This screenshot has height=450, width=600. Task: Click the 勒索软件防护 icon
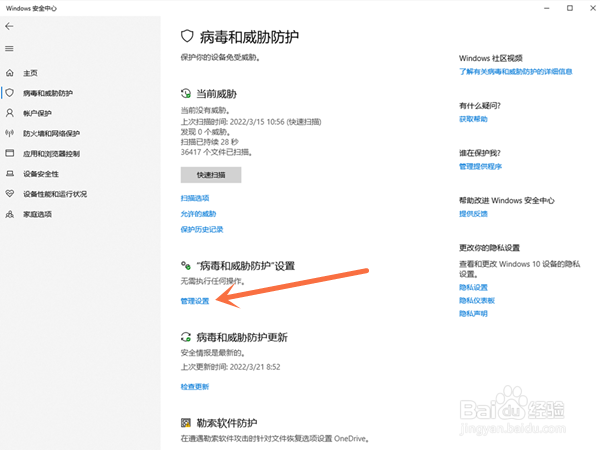[186, 423]
